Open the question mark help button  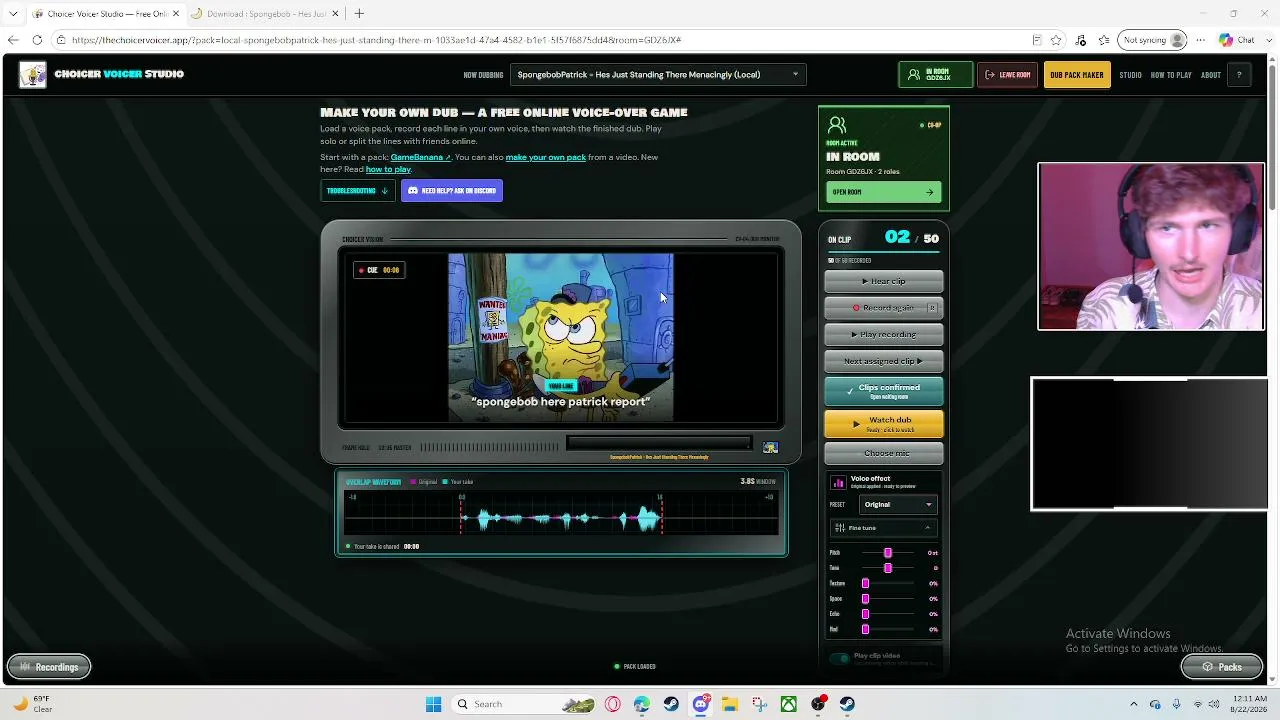[x=1239, y=75]
